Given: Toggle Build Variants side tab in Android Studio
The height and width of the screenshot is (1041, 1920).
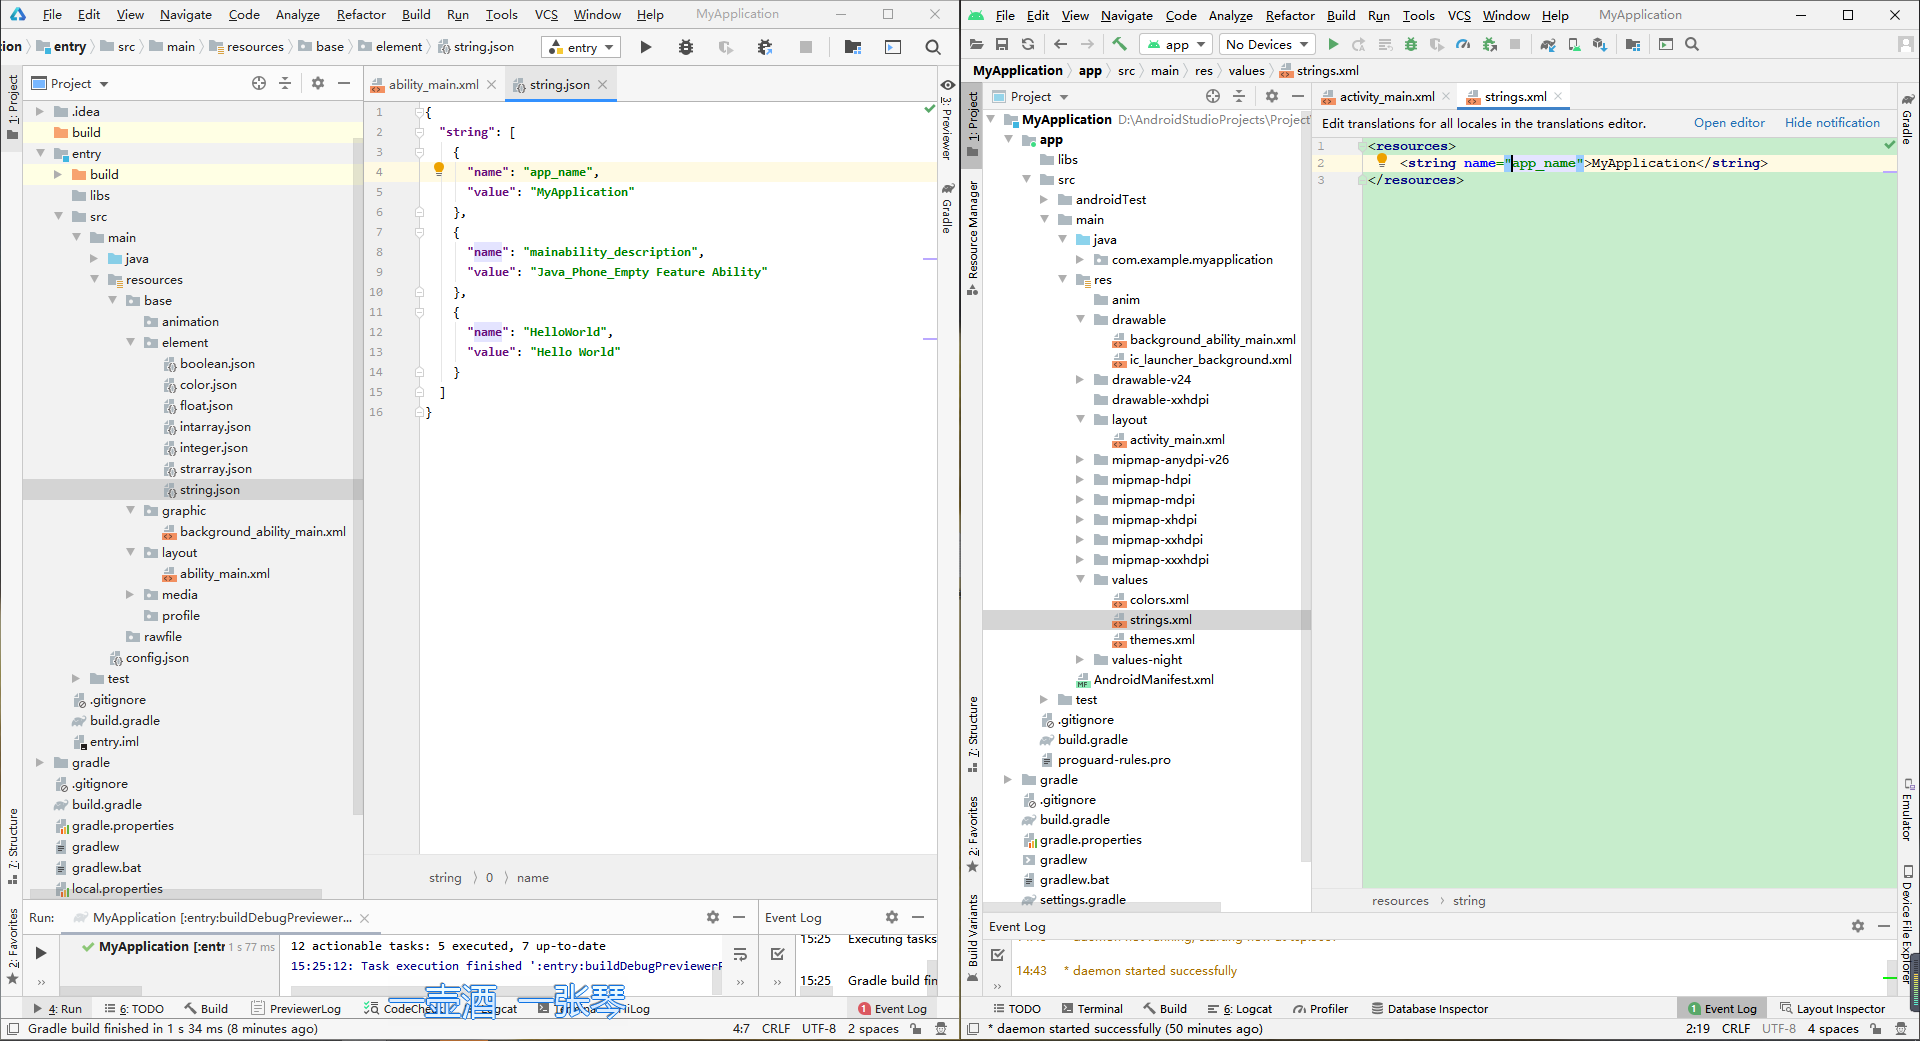Looking at the screenshot, I should point(973,938).
